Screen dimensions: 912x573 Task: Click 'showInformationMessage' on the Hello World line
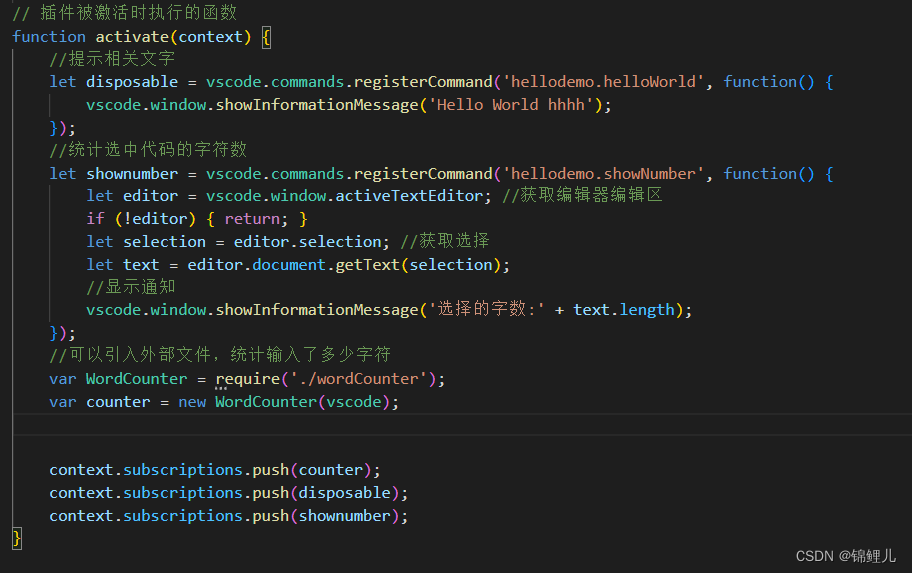(x=317, y=105)
